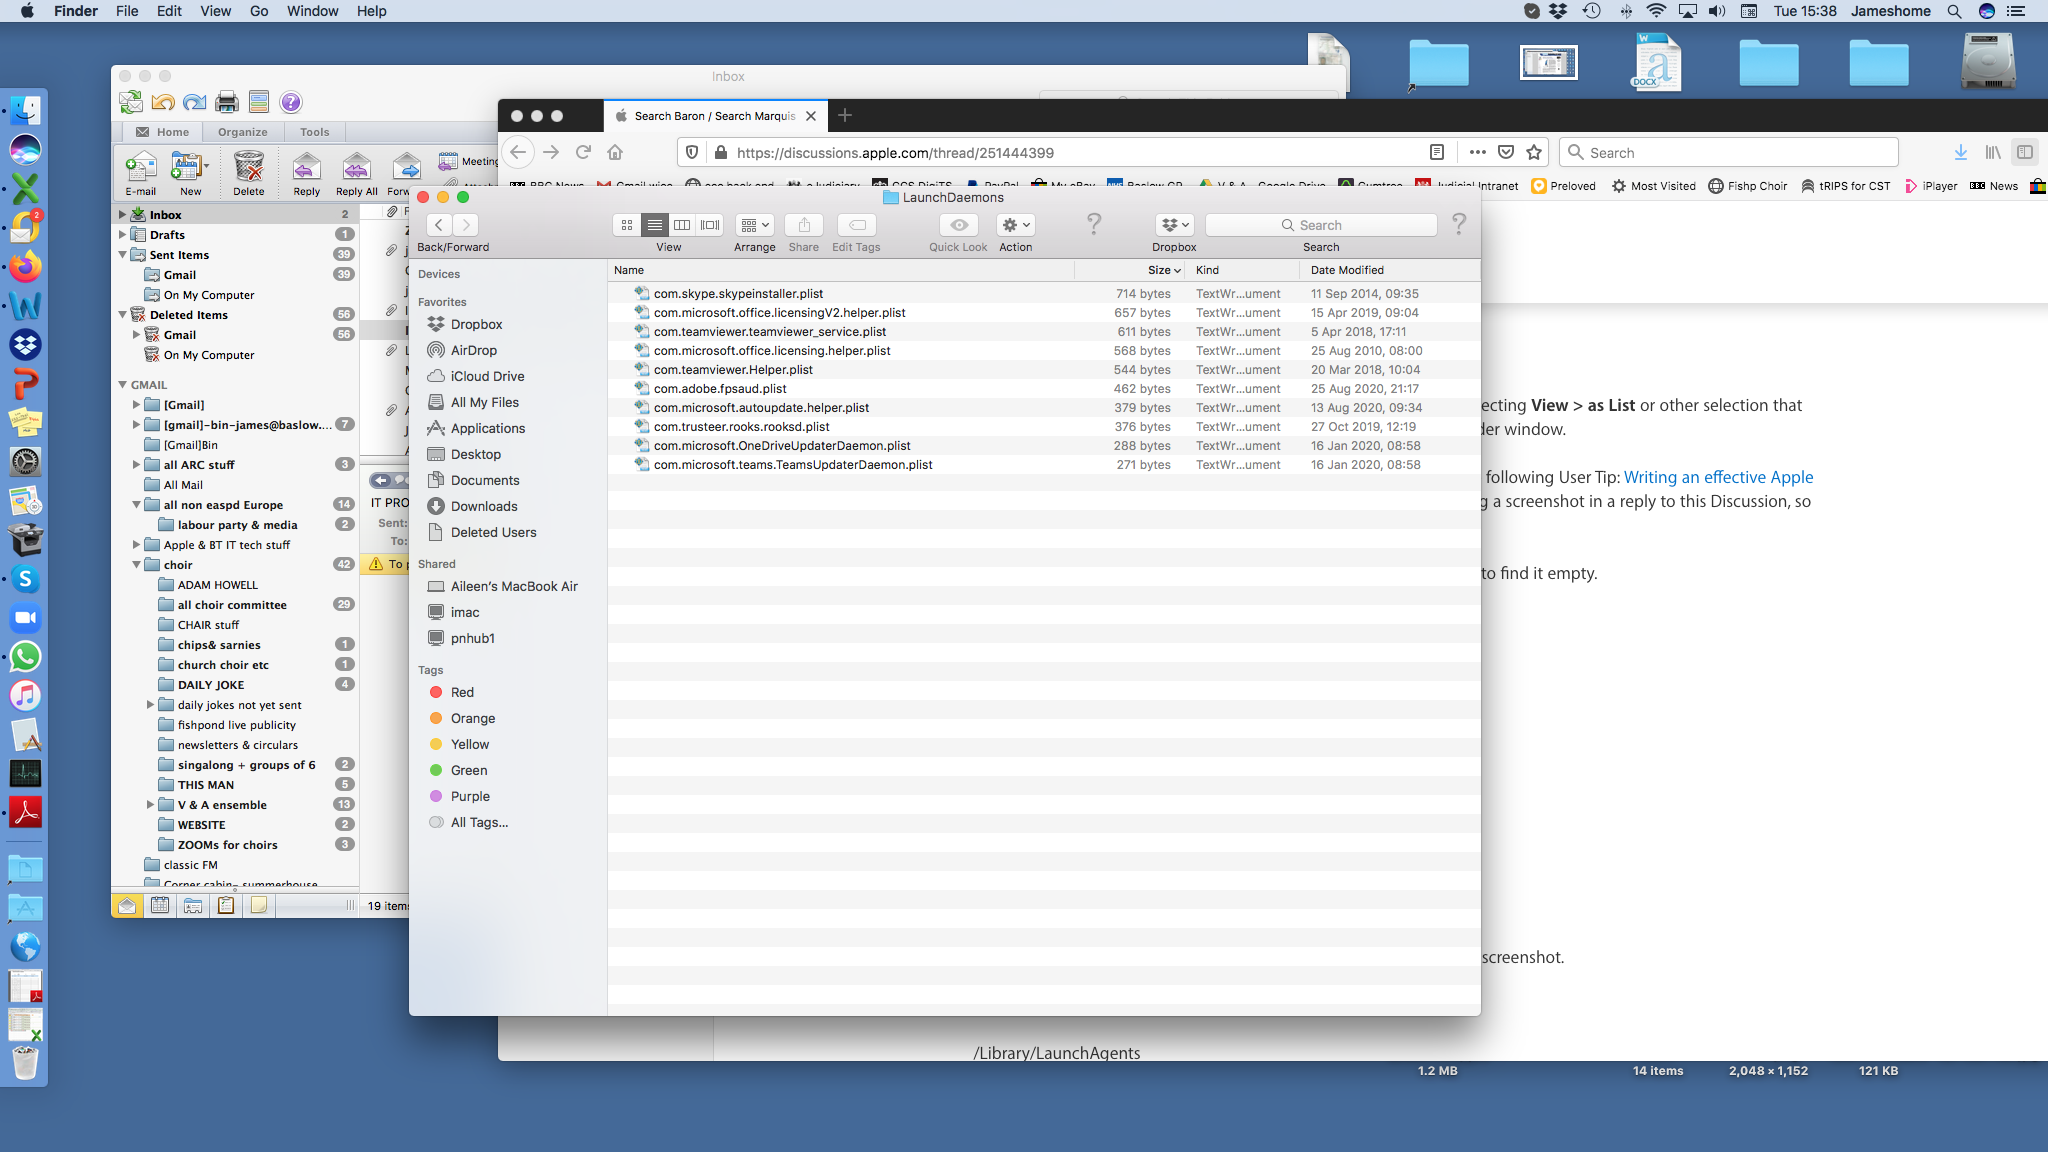Click the Quick Look eye icon
2048x1152 pixels.
958,225
